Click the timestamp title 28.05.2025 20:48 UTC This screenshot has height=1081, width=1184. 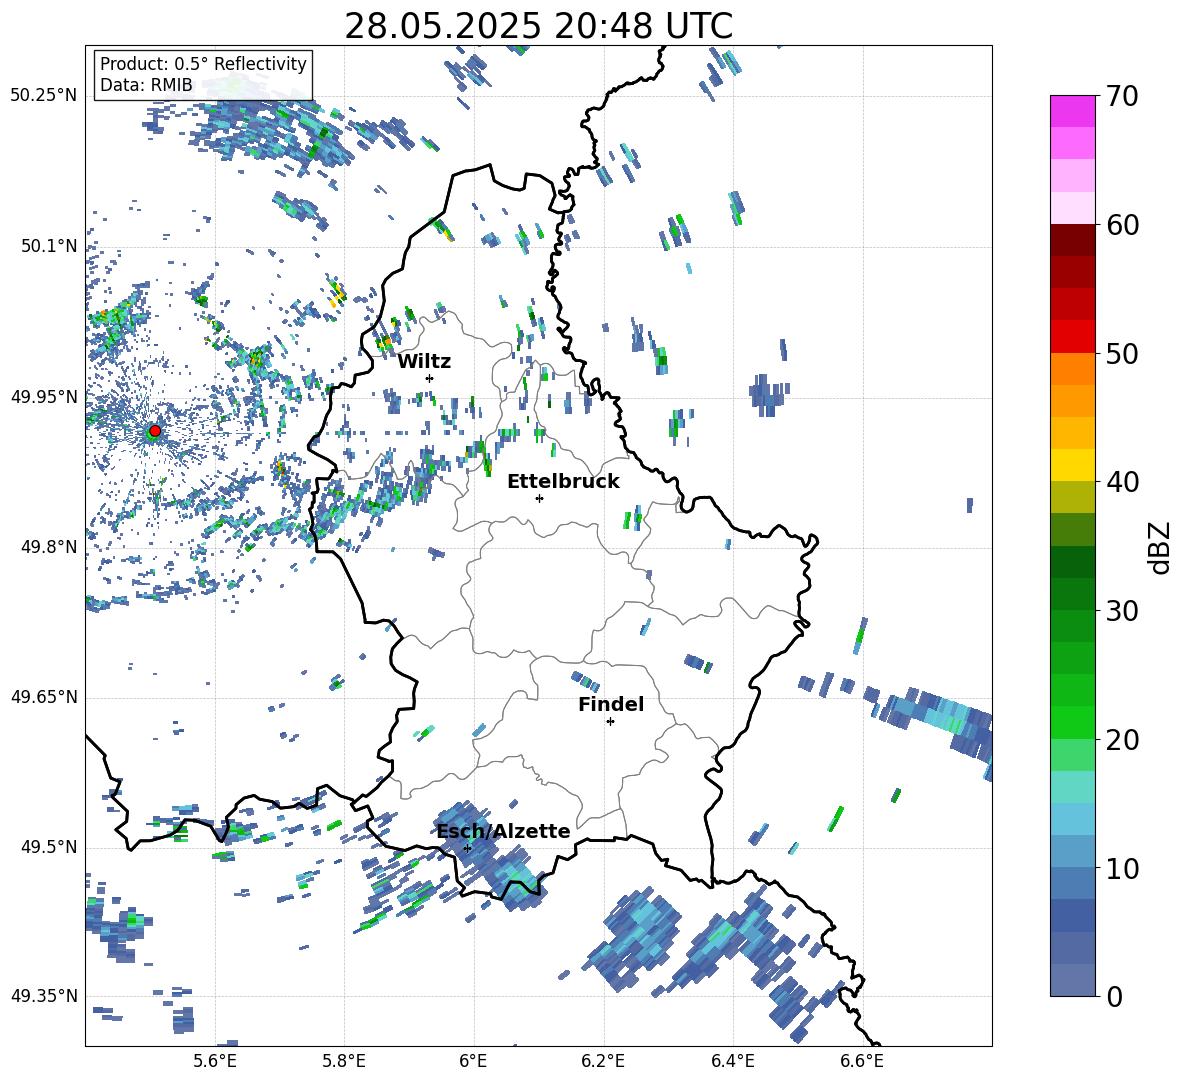(538, 26)
